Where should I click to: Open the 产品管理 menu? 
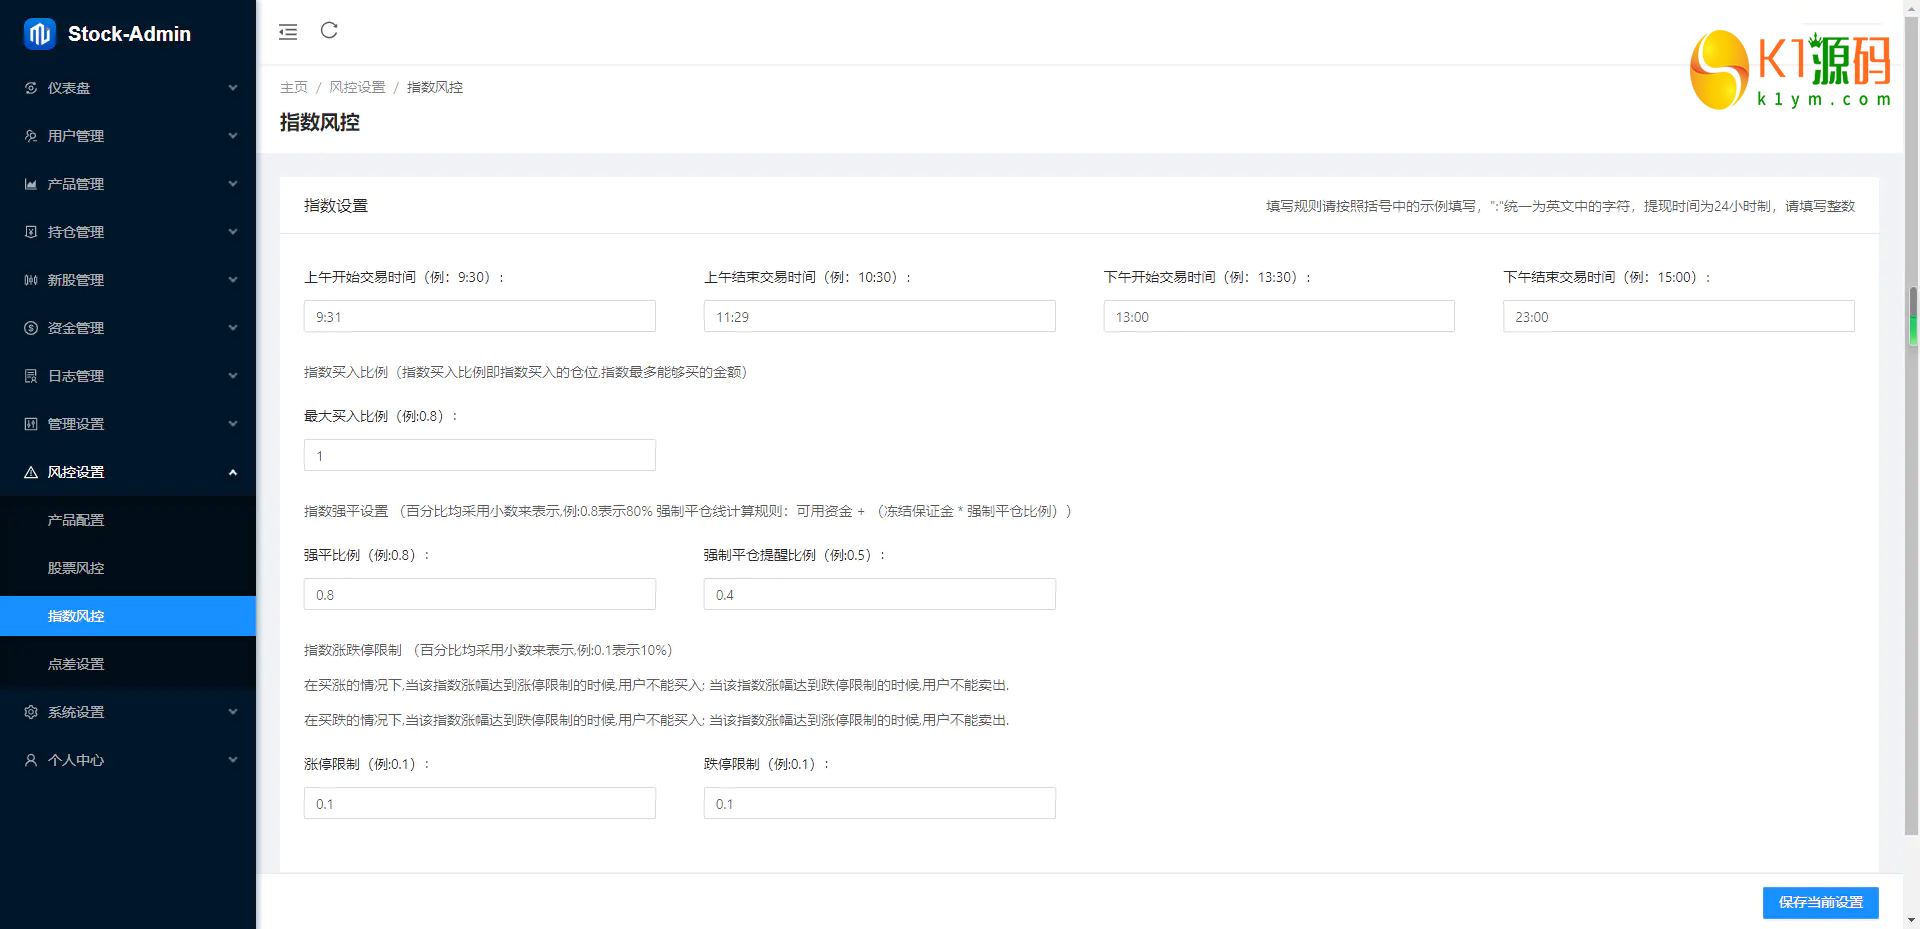click(128, 184)
